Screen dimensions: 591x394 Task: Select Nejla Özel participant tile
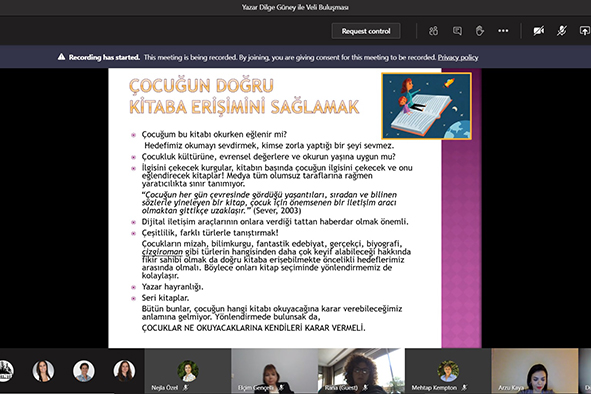click(x=188, y=371)
